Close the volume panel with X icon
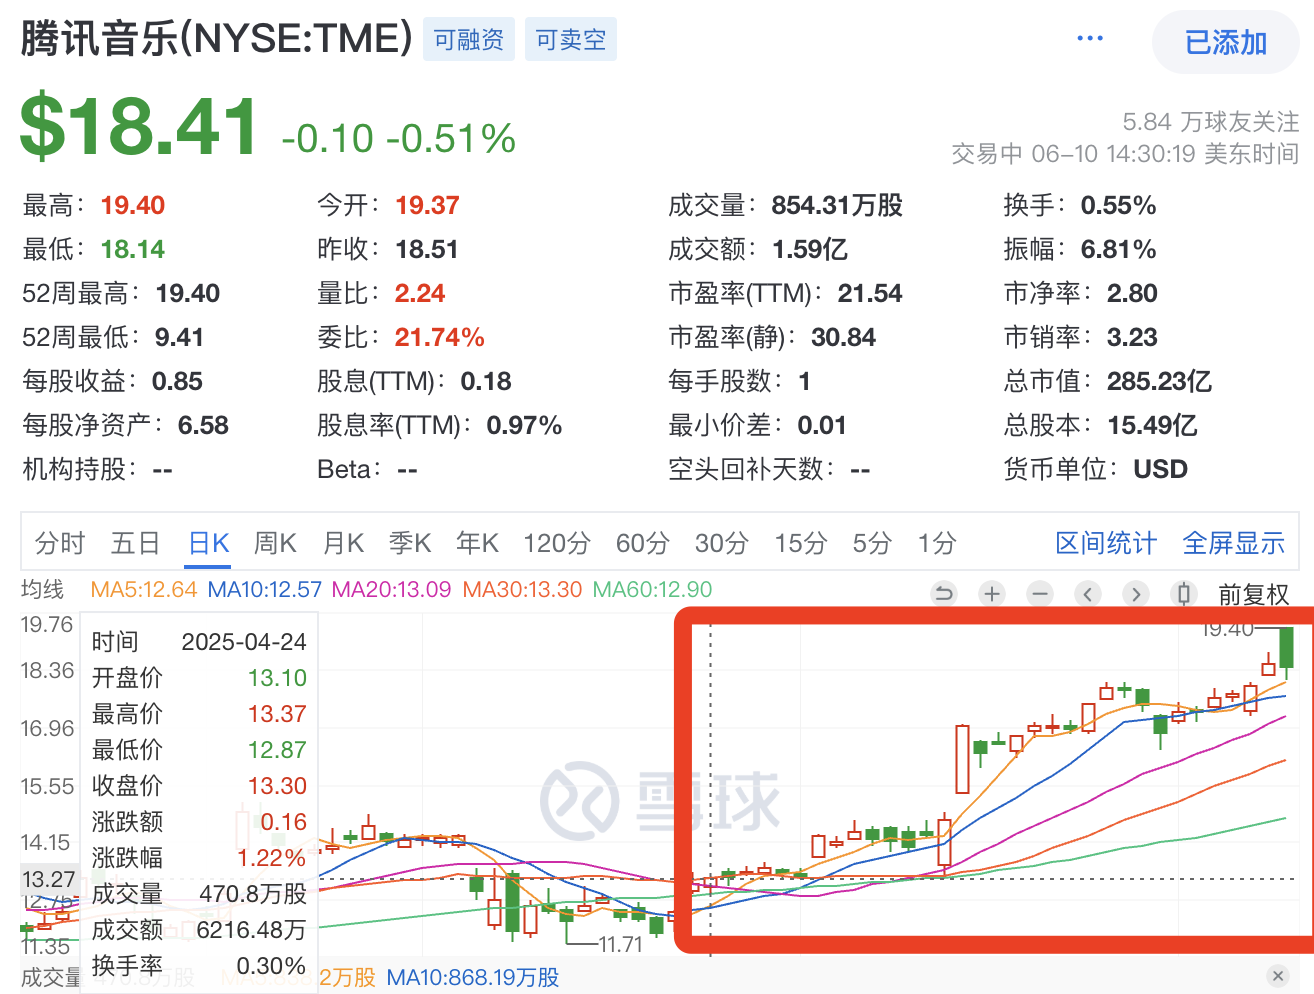Viewport: 1314px width, 994px height. (x=1277, y=976)
